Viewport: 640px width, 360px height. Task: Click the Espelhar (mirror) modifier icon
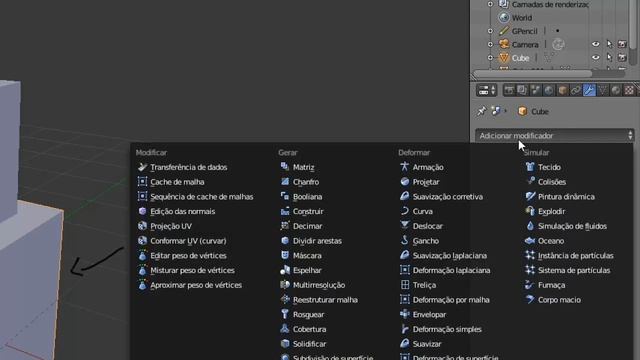(285, 270)
